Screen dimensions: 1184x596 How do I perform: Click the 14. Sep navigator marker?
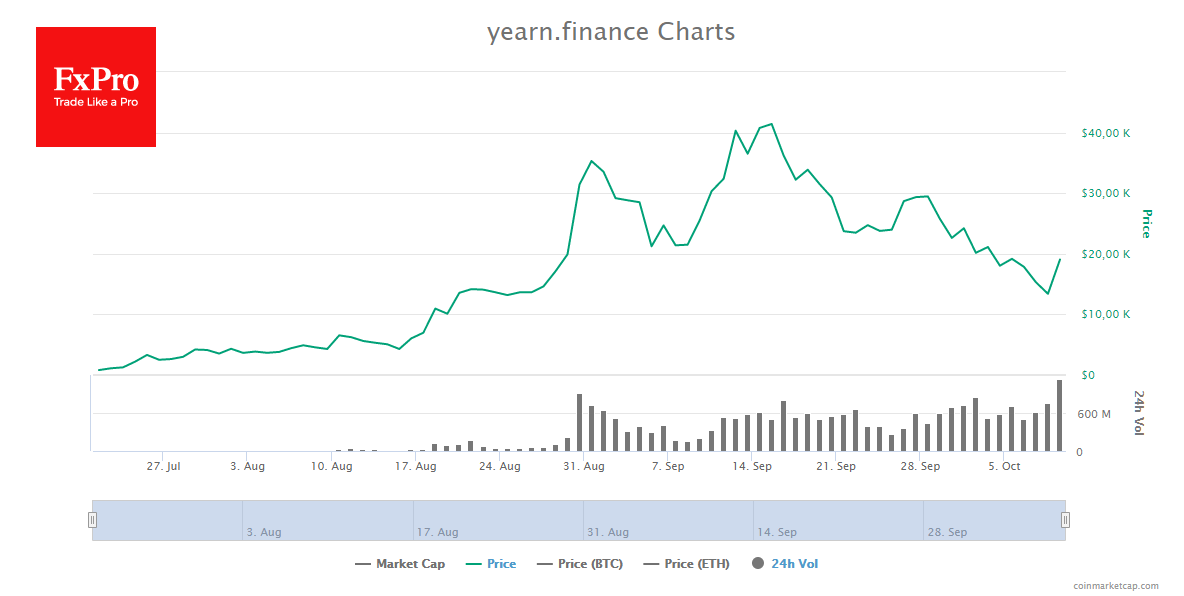pos(776,532)
